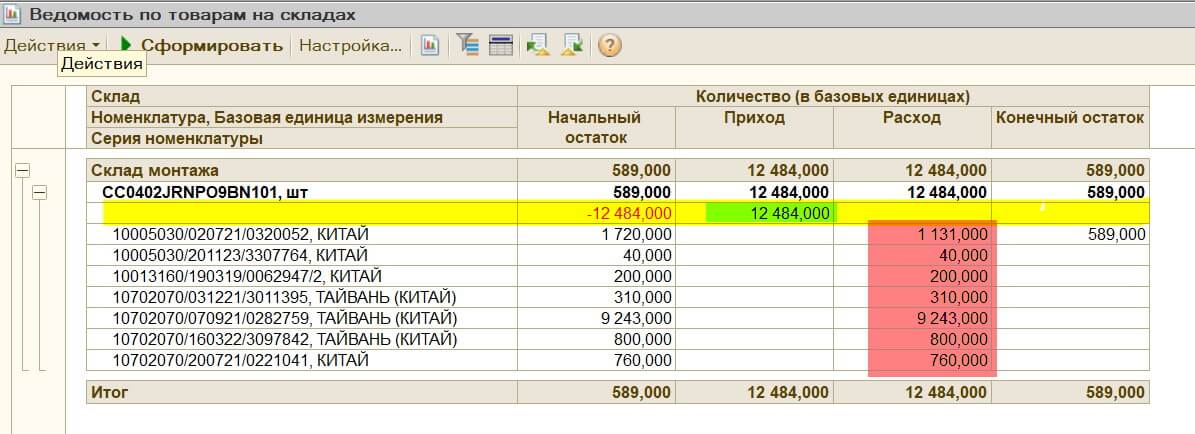Click Сформировать to generate the report
Image resolution: width=1195 pixels, height=434 pixels.
point(200,45)
